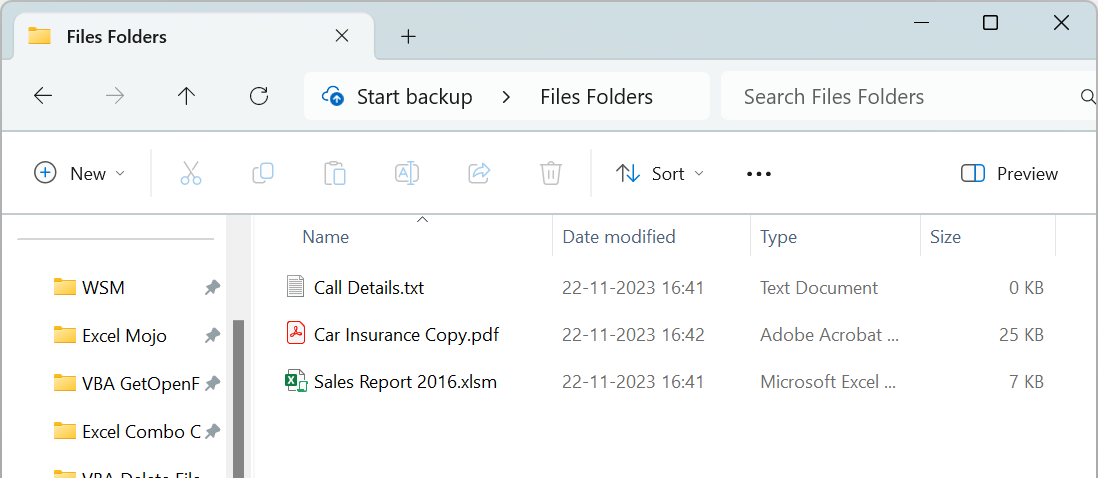
Task: Click the PDF icon of Car Insurance Copy
Action: tap(296, 334)
